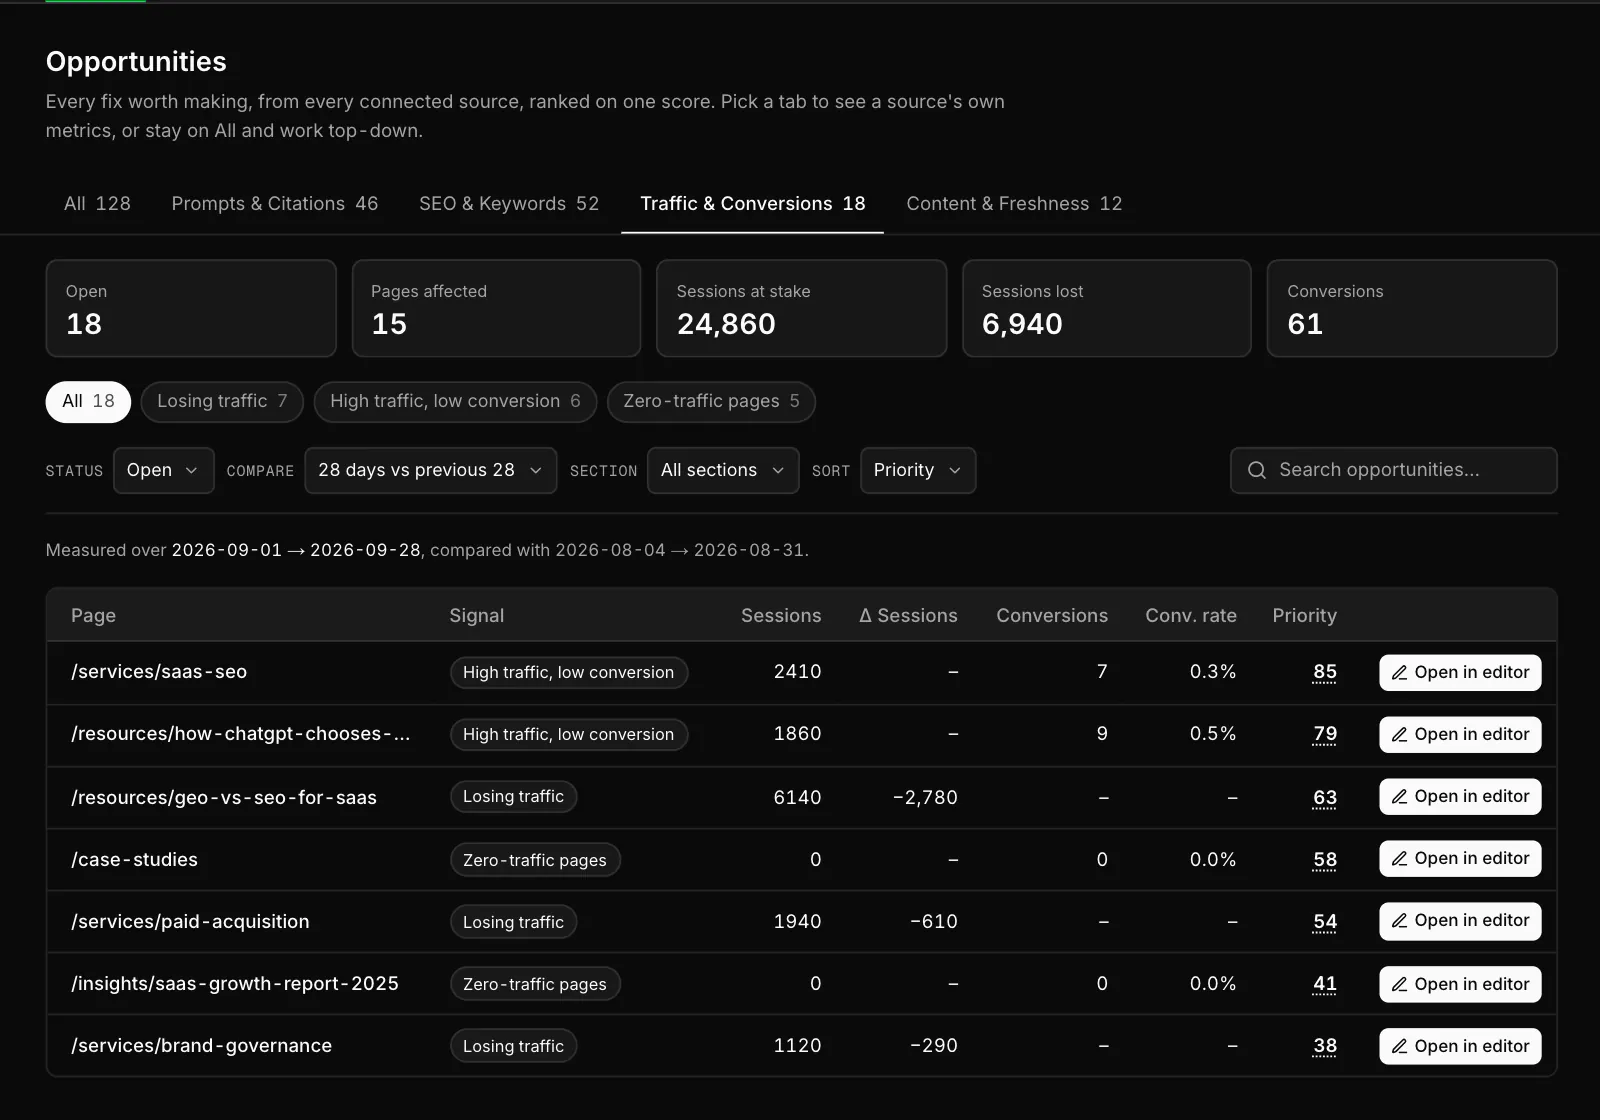
Task: Expand the Compare period dropdown
Action: tap(430, 470)
